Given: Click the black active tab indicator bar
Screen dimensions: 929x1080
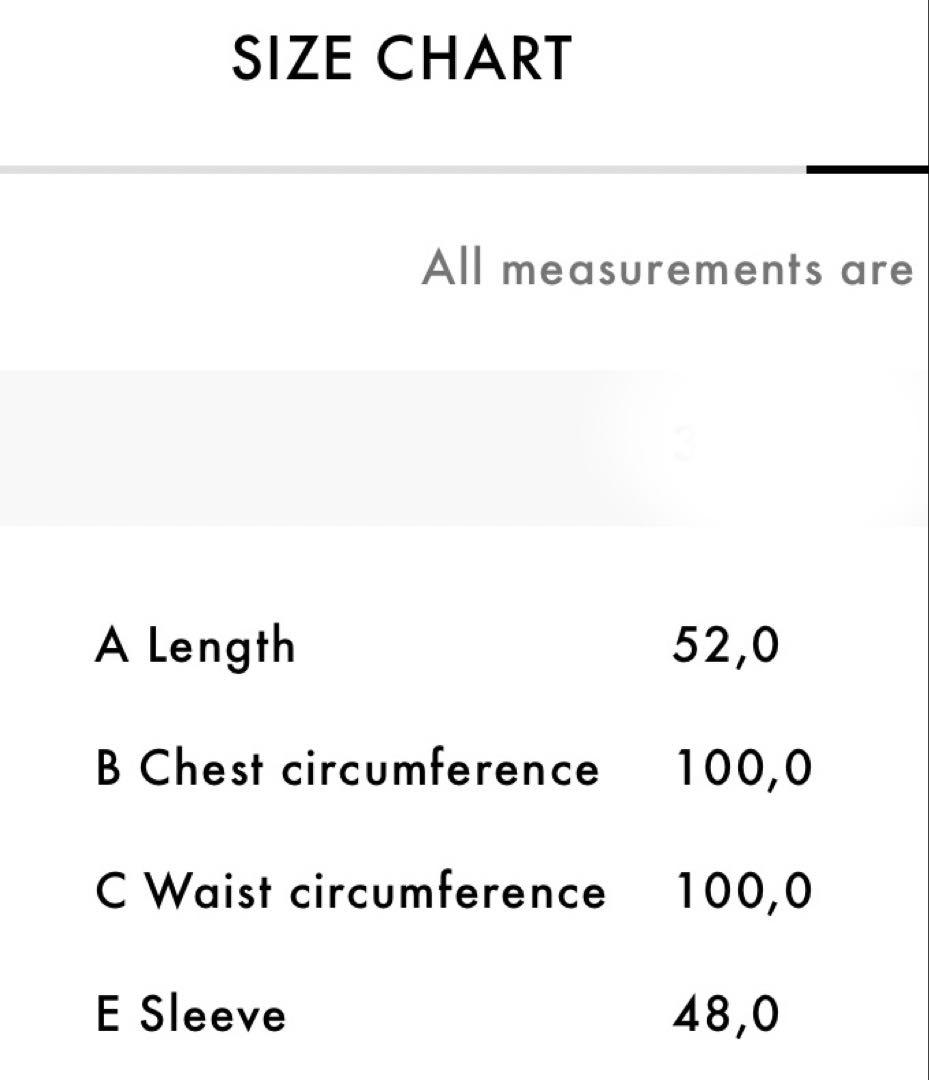Looking at the screenshot, I should (x=866, y=170).
